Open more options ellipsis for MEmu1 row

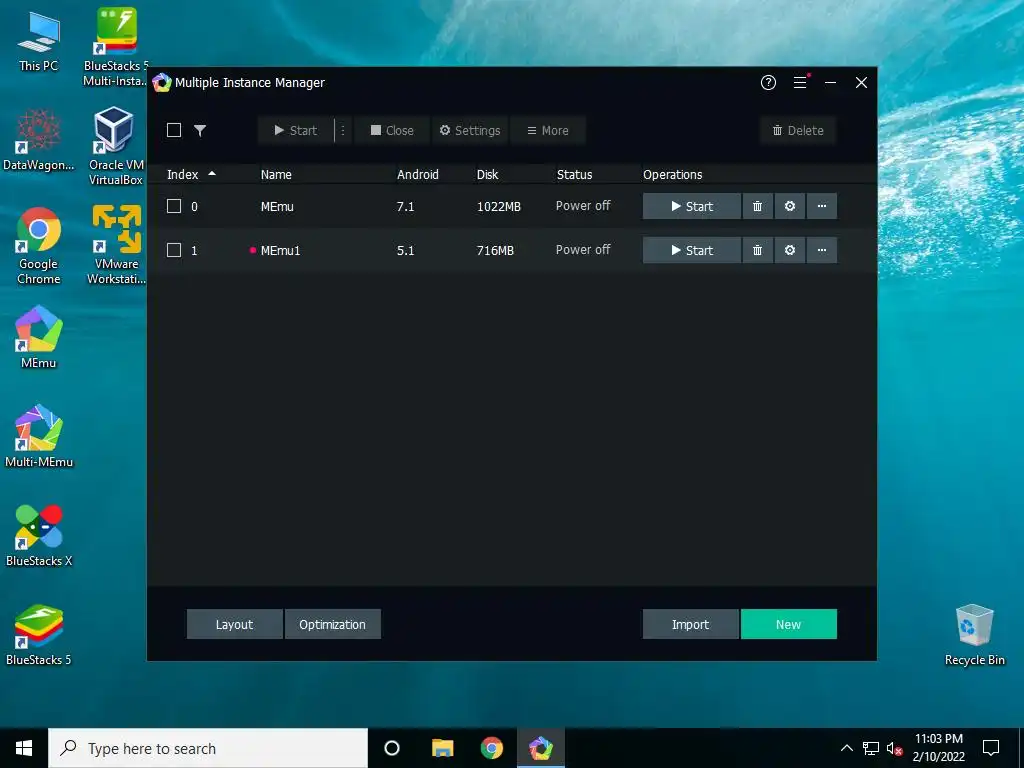click(822, 250)
